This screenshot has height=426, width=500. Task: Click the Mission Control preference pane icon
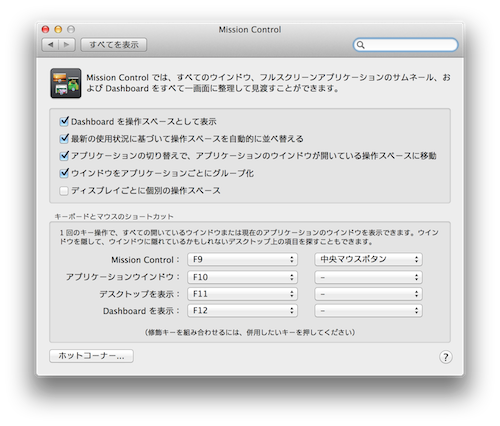coord(66,83)
